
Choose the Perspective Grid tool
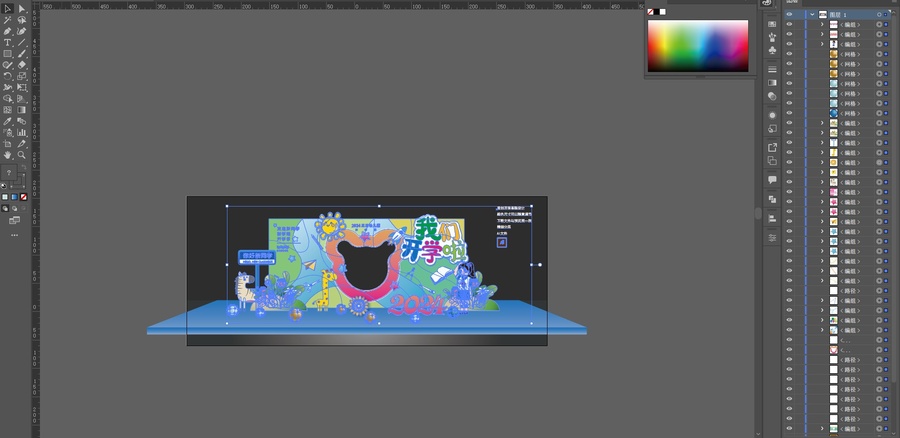(x=22, y=99)
